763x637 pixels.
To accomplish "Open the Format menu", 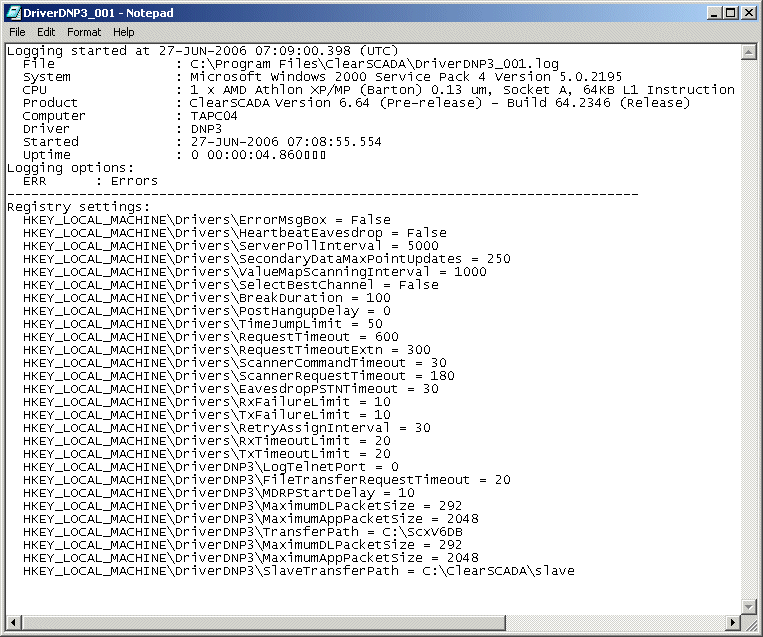I will 84,32.
